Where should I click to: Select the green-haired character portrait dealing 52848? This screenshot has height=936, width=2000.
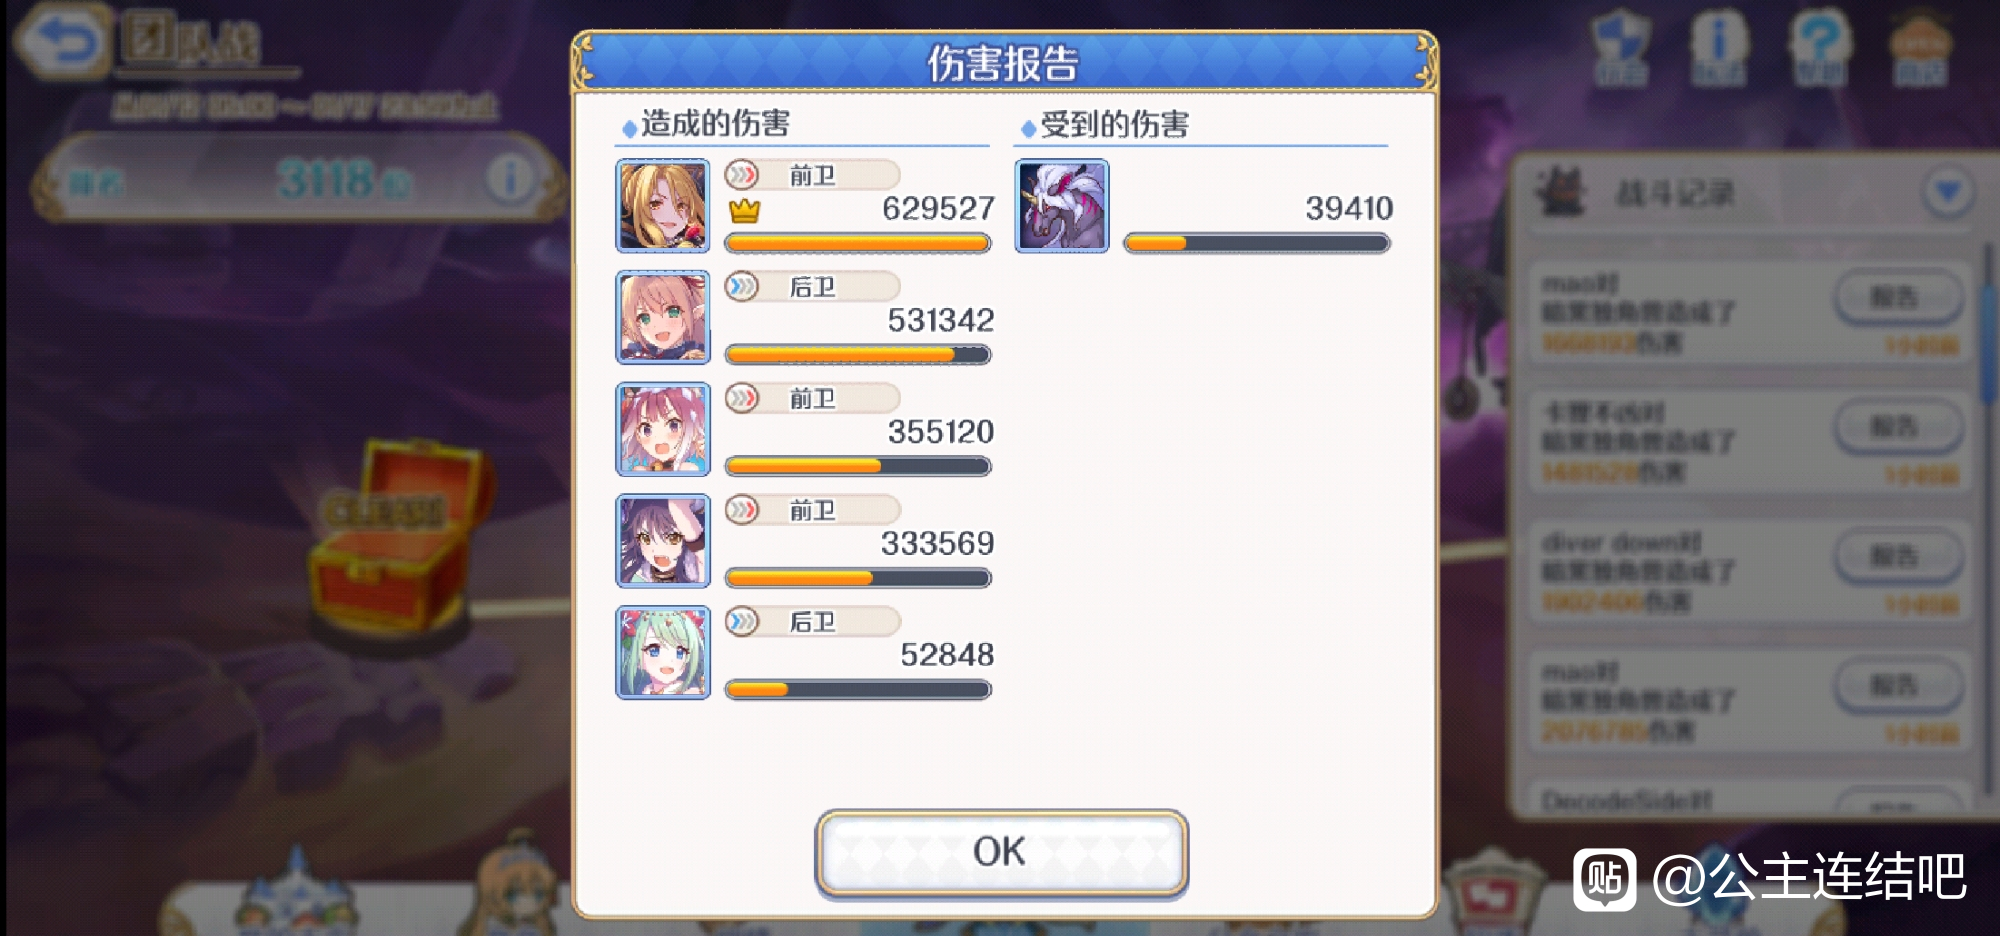point(662,652)
